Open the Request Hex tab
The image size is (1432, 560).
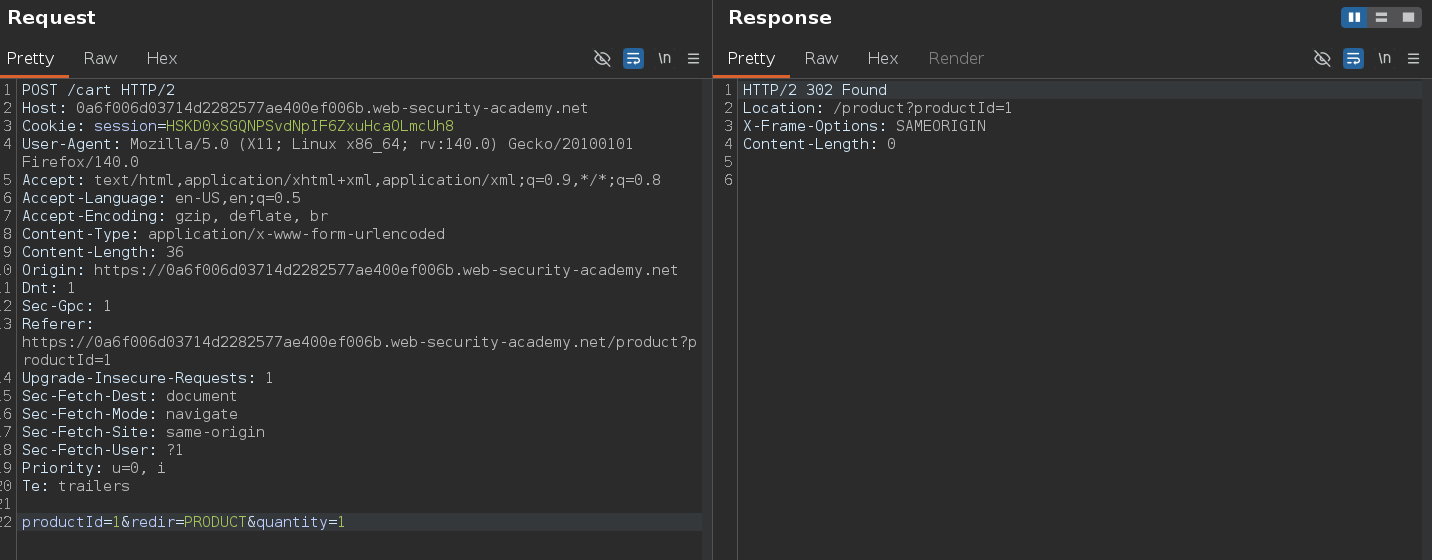coord(162,58)
